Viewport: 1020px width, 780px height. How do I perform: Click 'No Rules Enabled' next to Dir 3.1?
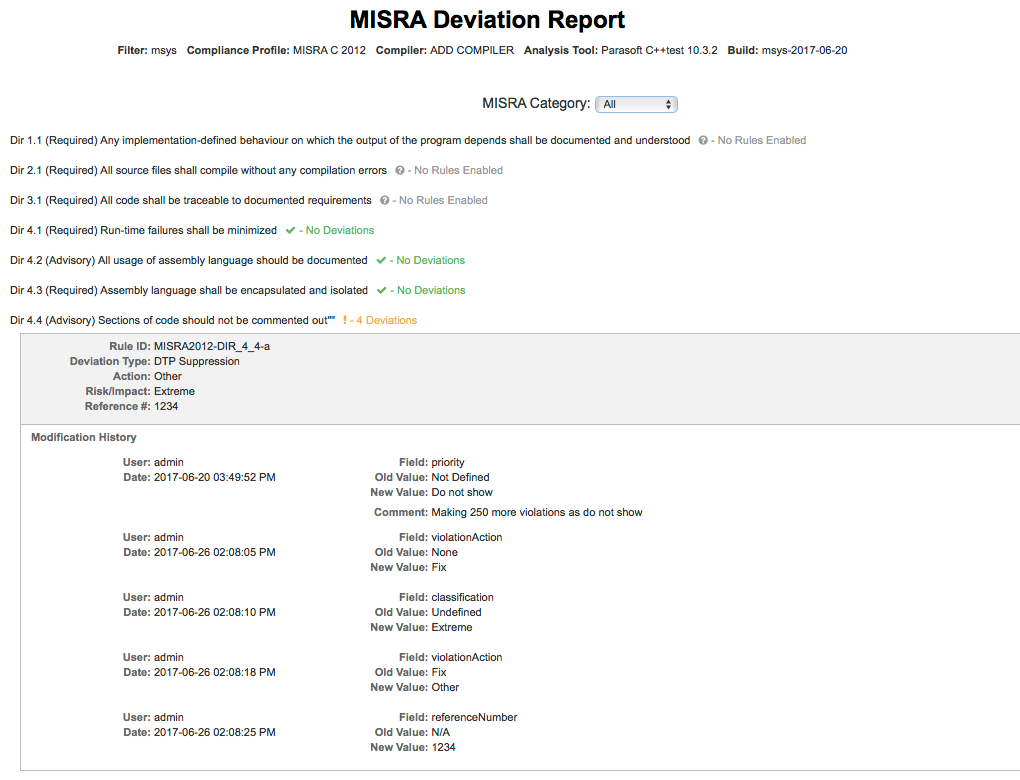443,200
